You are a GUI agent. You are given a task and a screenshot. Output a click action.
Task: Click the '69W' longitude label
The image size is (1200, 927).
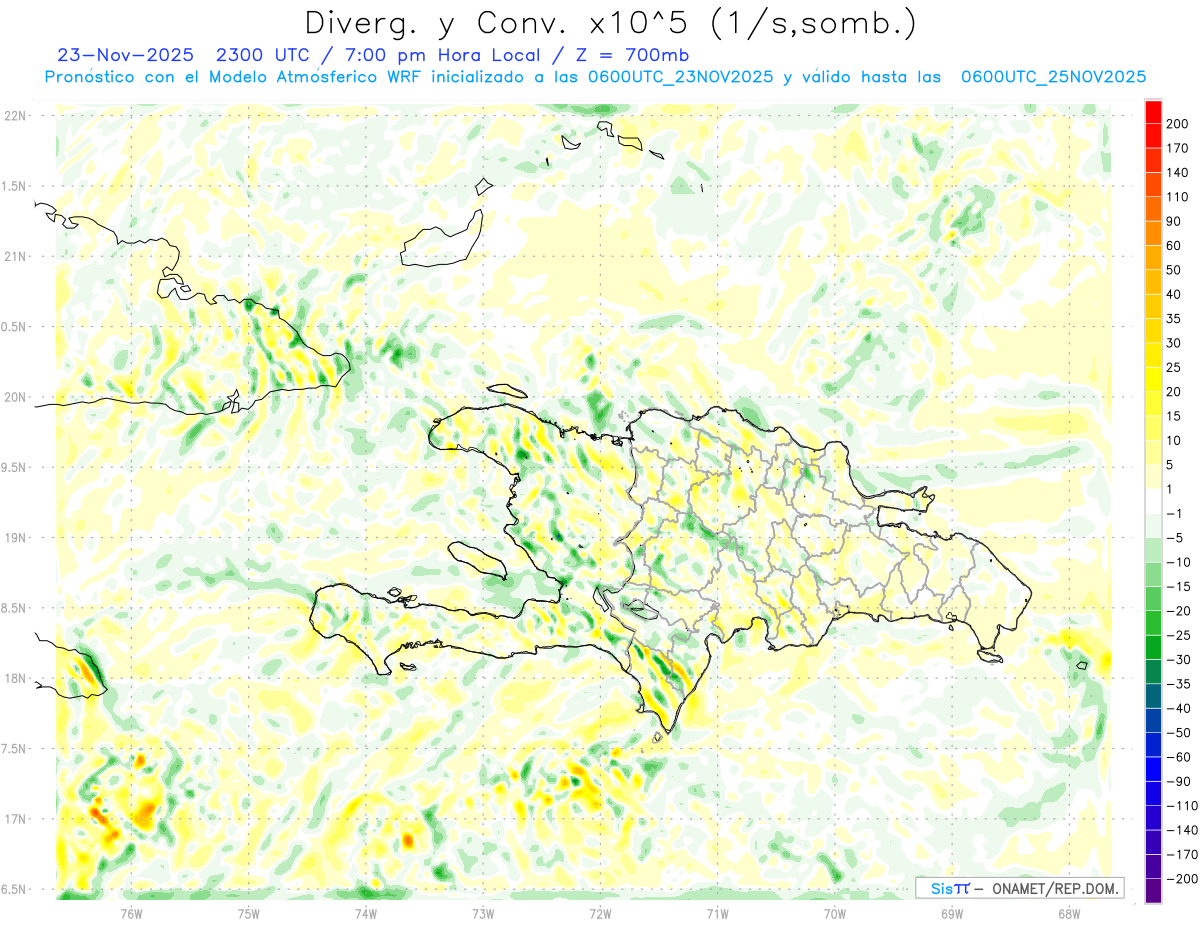[952, 913]
